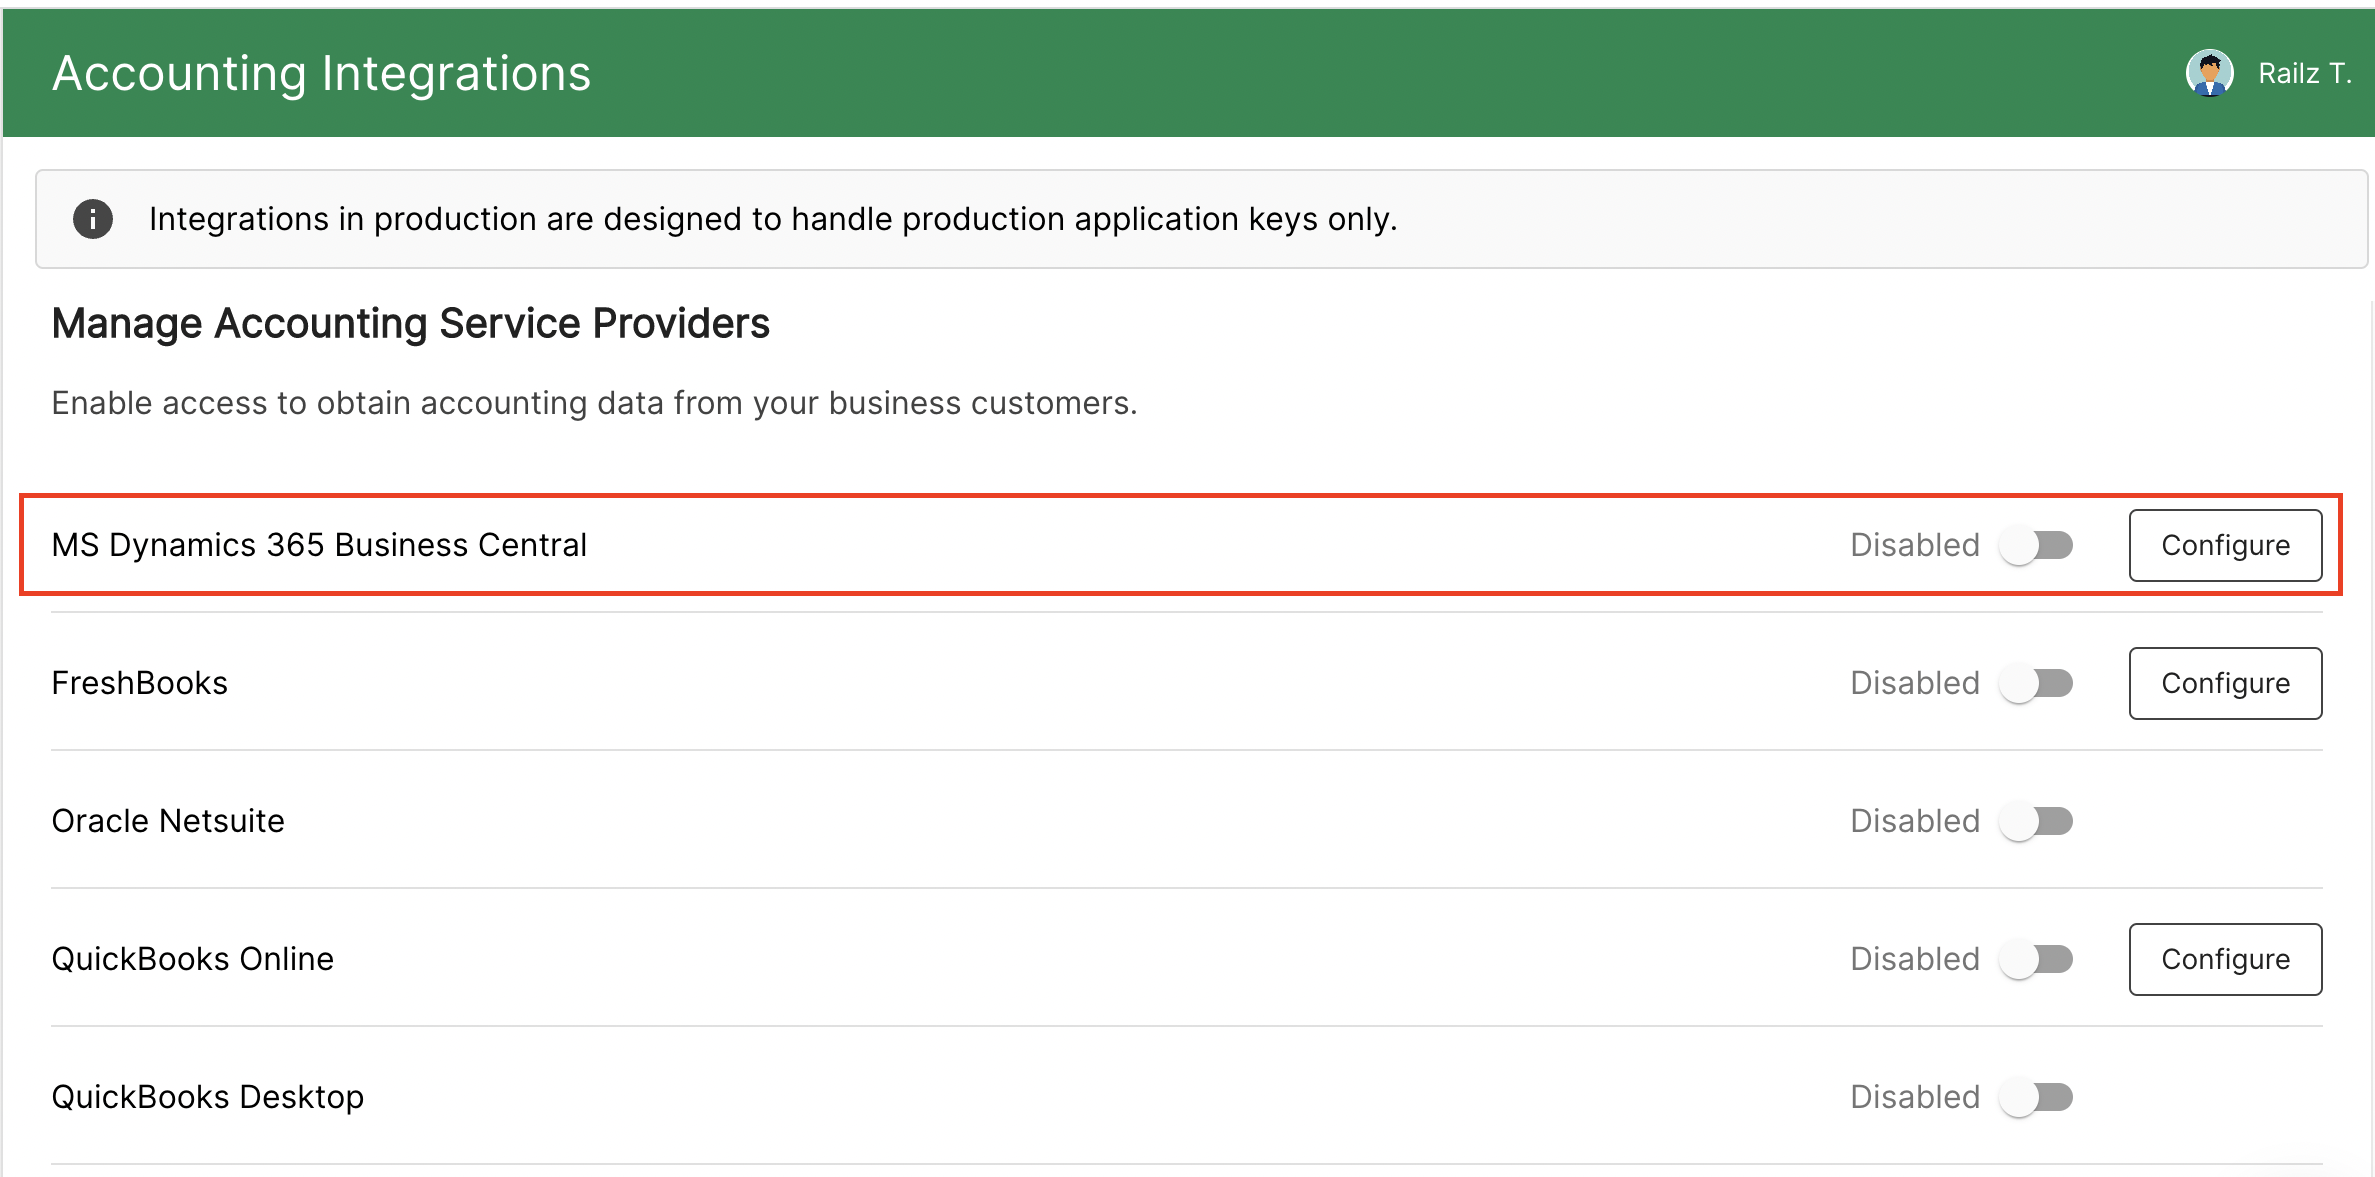Click the QuickBooks Desktop provider name
2375x1177 pixels.
208,1097
